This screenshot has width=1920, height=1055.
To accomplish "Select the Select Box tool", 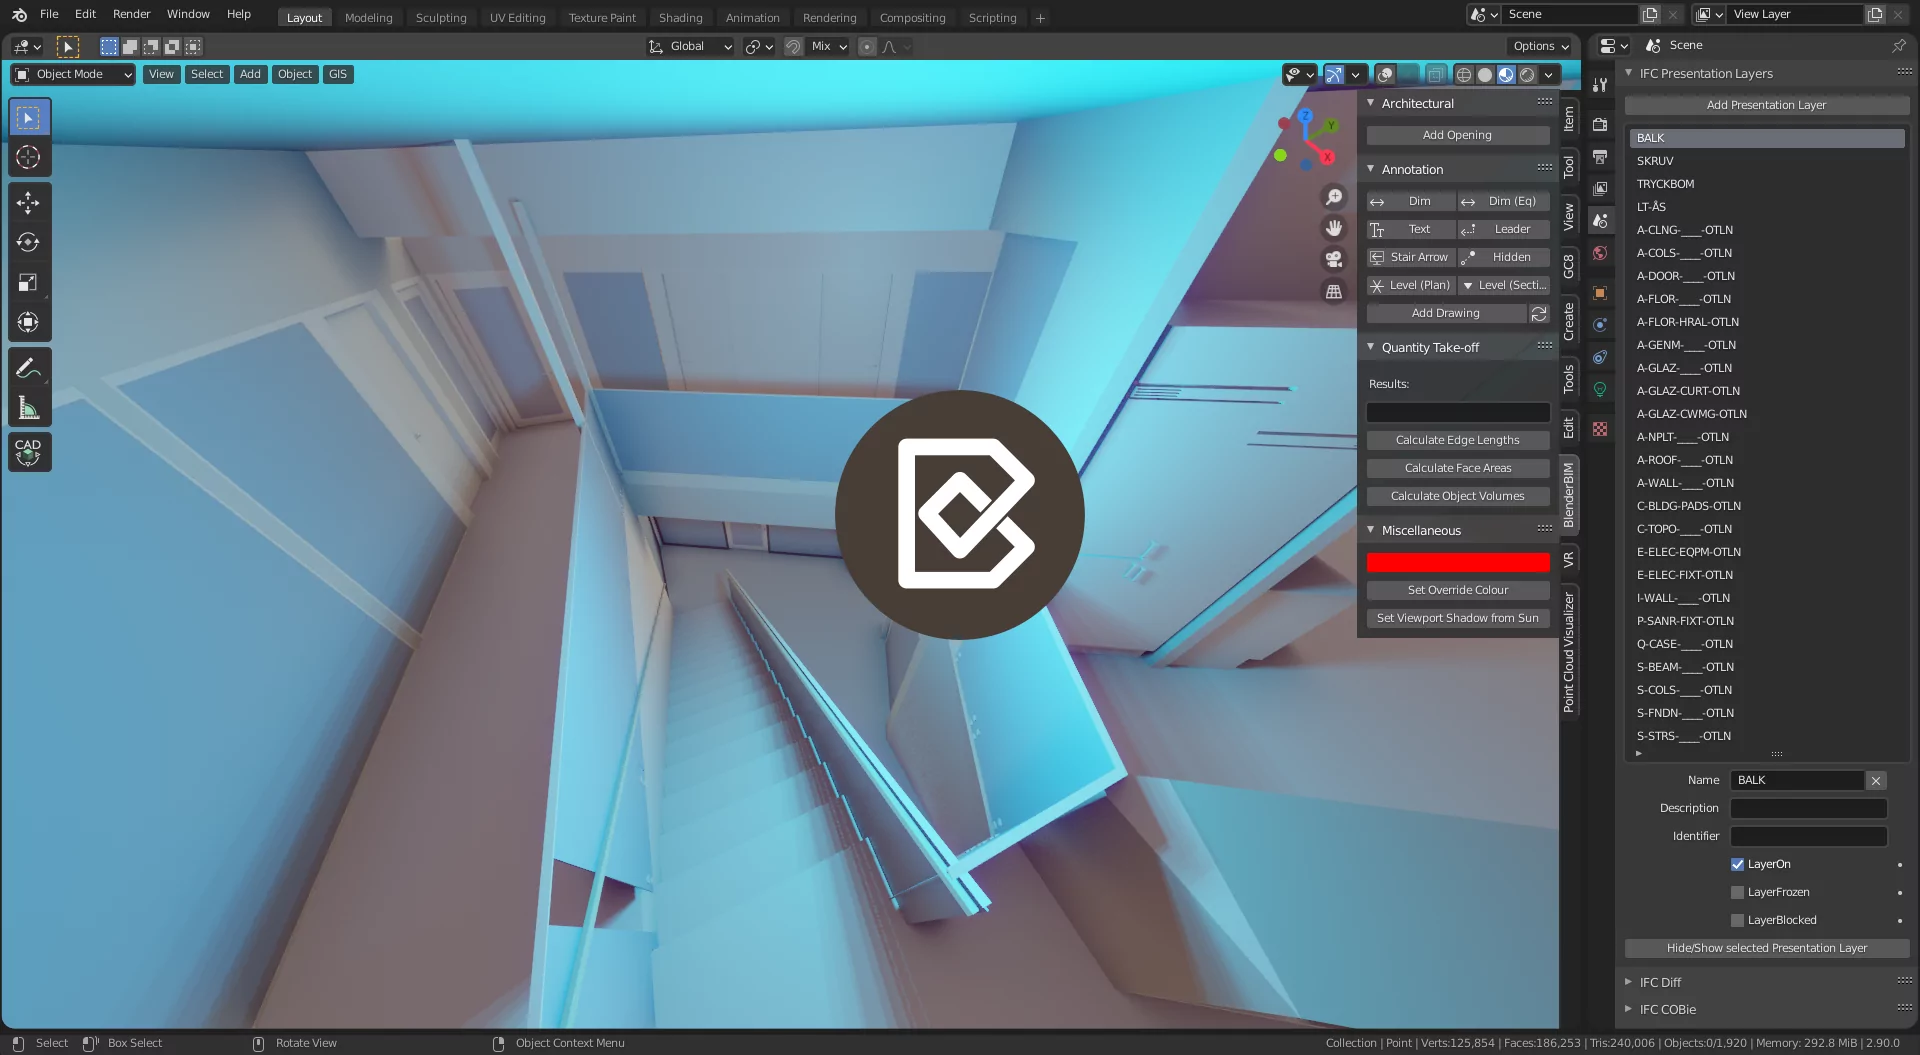I will point(28,118).
